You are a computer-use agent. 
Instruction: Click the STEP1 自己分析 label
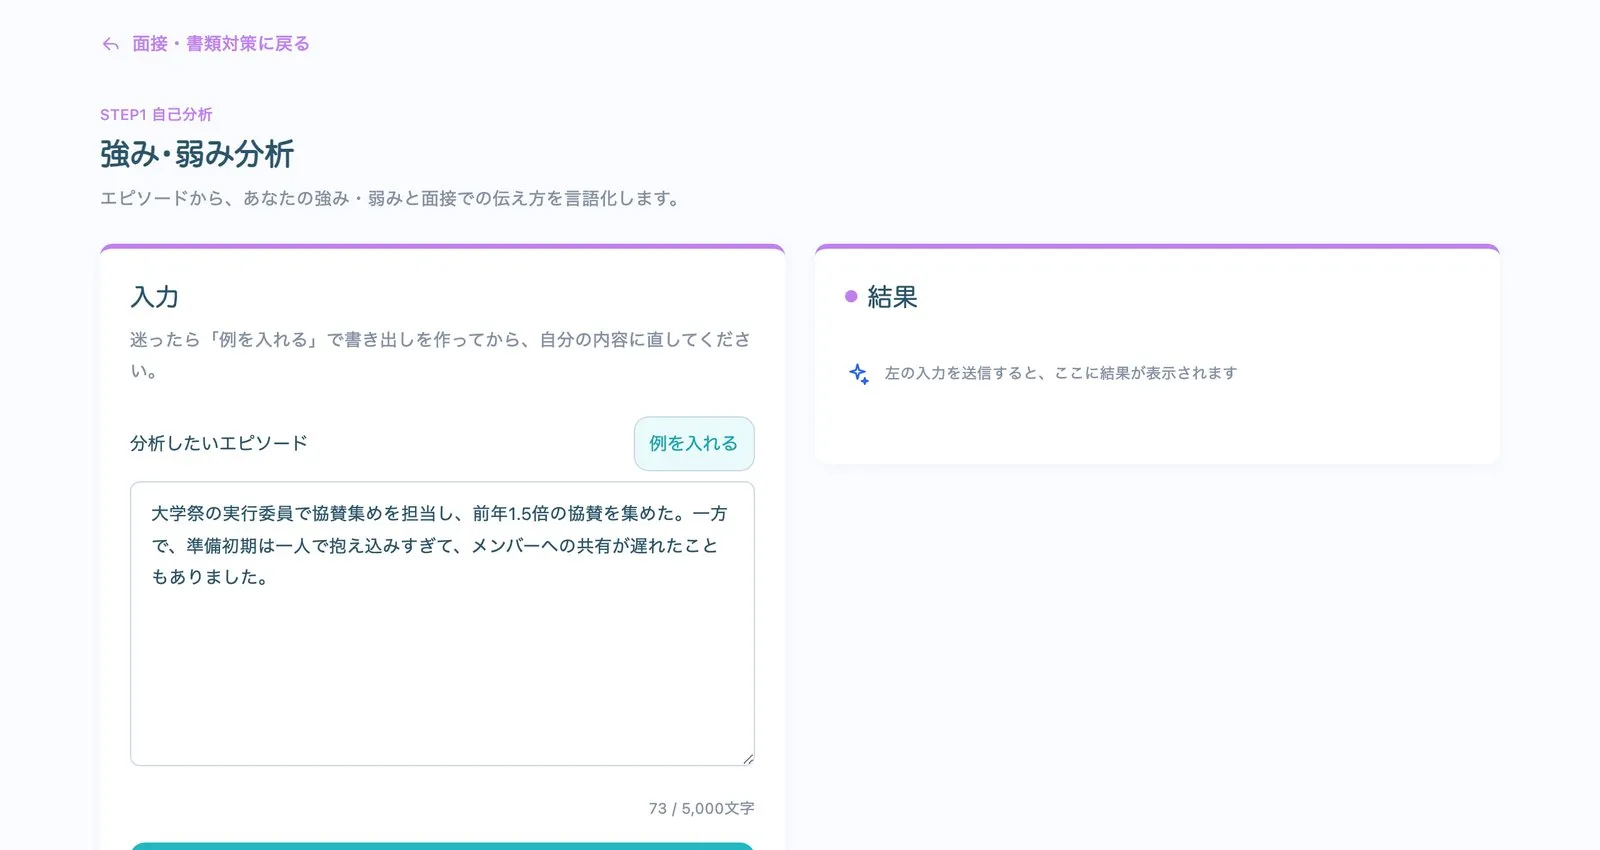point(156,115)
